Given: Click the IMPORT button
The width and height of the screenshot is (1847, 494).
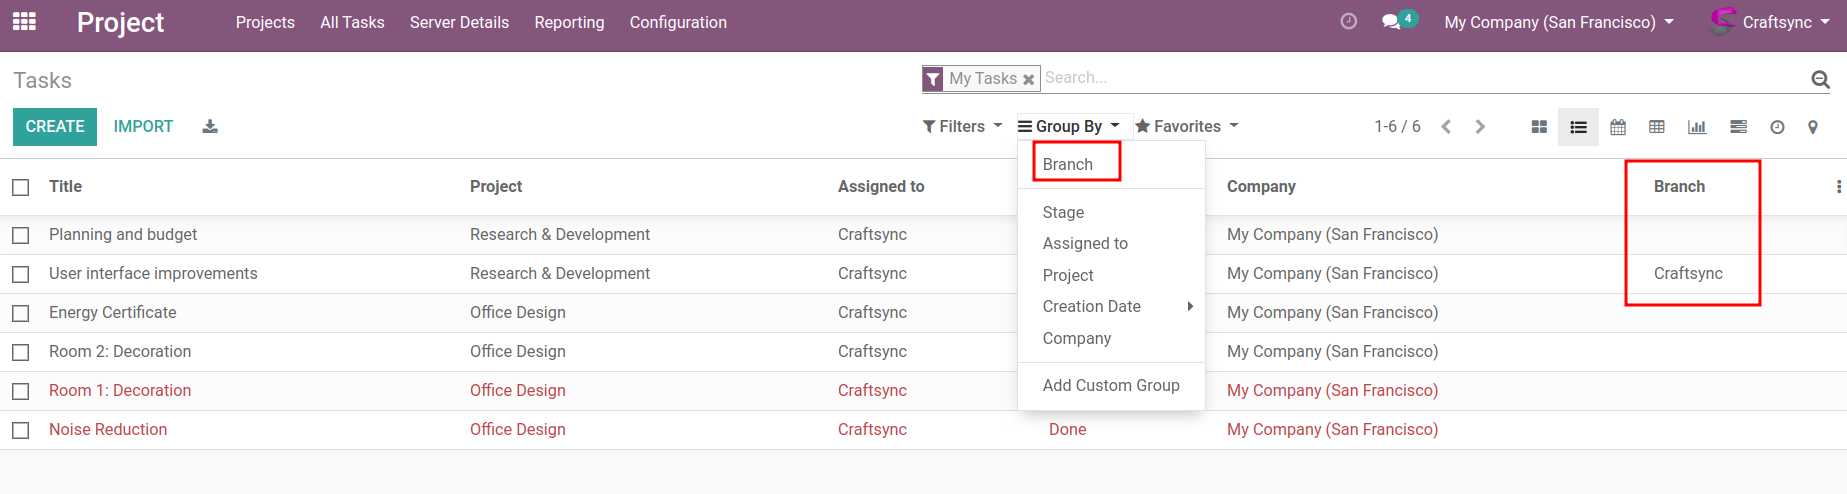Looking at the screenshot, I should [x=143, y=127].
